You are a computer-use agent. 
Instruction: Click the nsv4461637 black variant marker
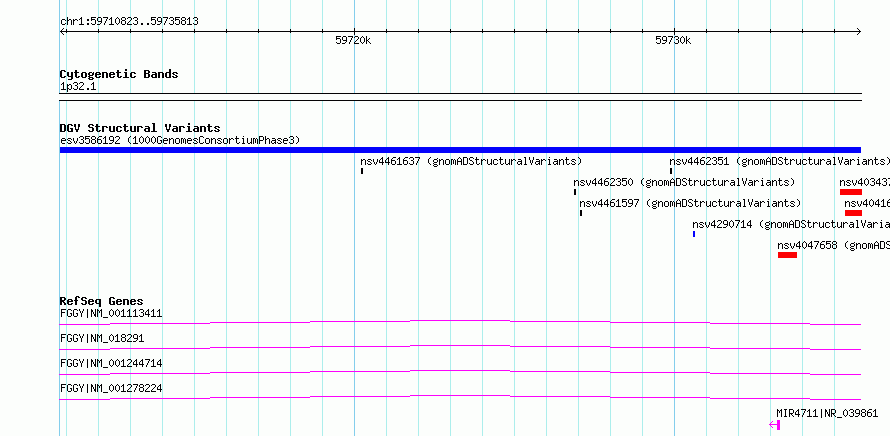[x=362, y=171]
